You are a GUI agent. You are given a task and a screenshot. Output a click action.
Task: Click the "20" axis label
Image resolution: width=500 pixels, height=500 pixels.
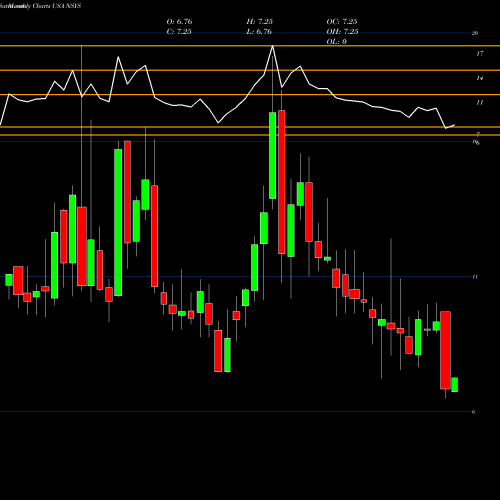coord(475,33)
